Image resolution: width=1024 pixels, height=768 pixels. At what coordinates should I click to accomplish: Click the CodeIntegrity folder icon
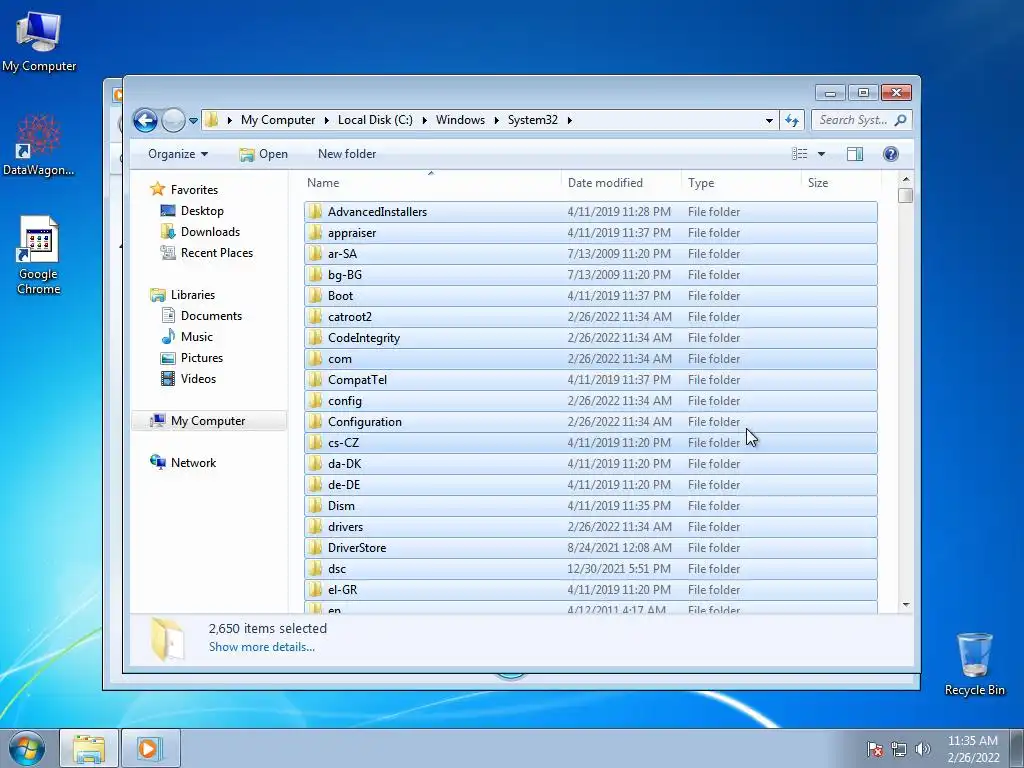(315, 338)
